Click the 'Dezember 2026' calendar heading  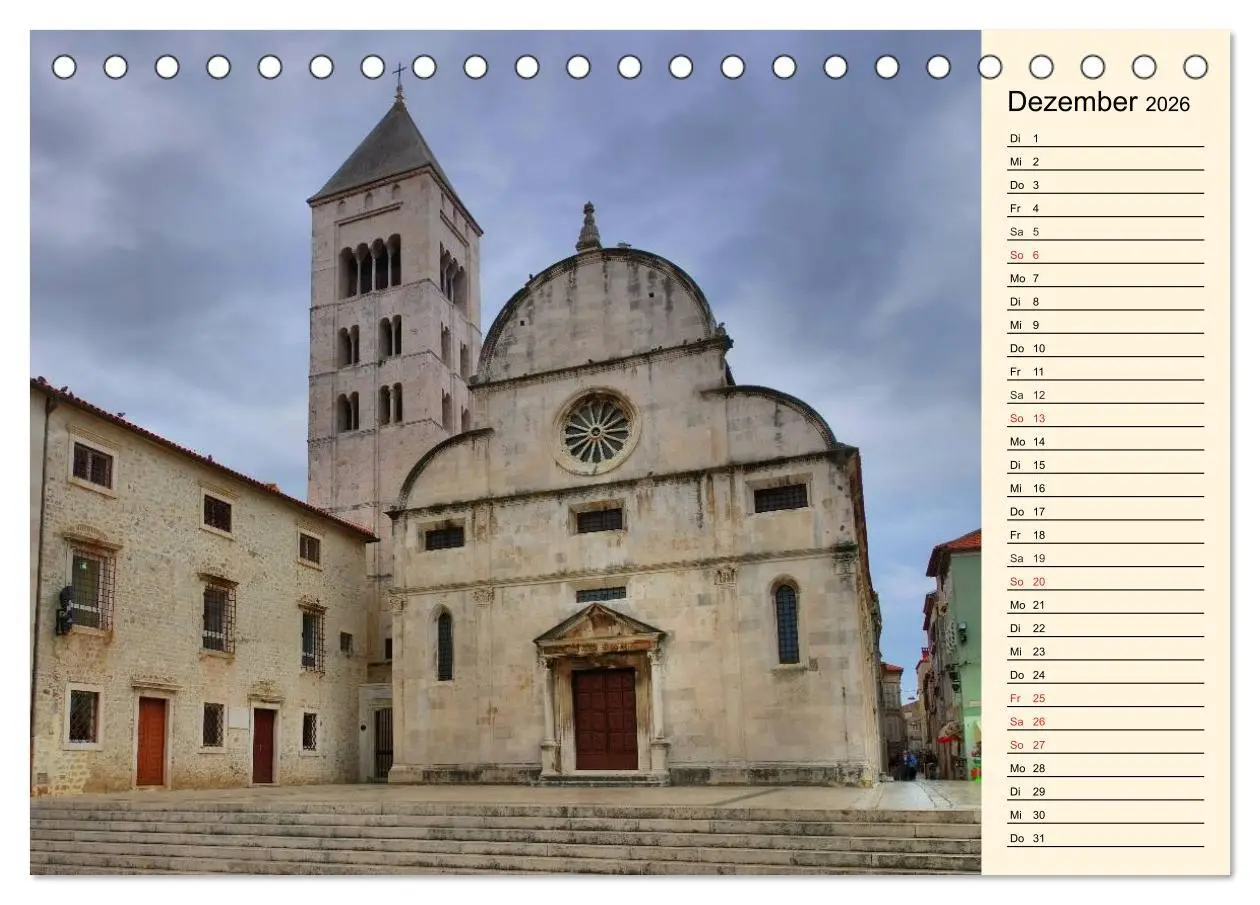point(1098,102)
